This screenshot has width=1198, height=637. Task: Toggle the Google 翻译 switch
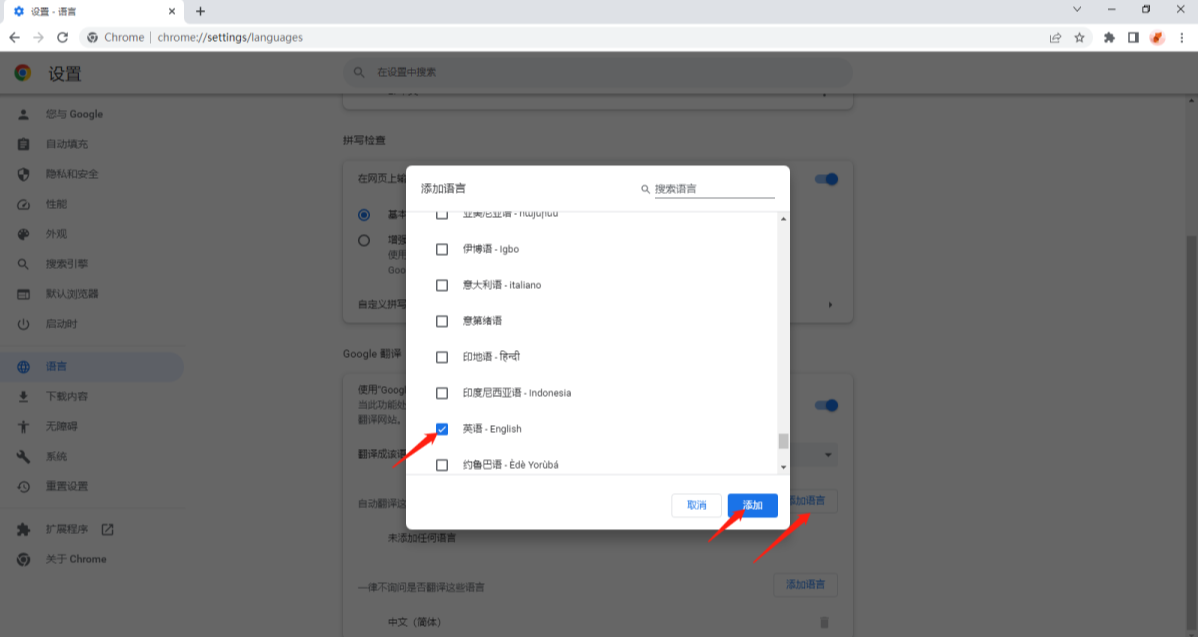point(826,405)
